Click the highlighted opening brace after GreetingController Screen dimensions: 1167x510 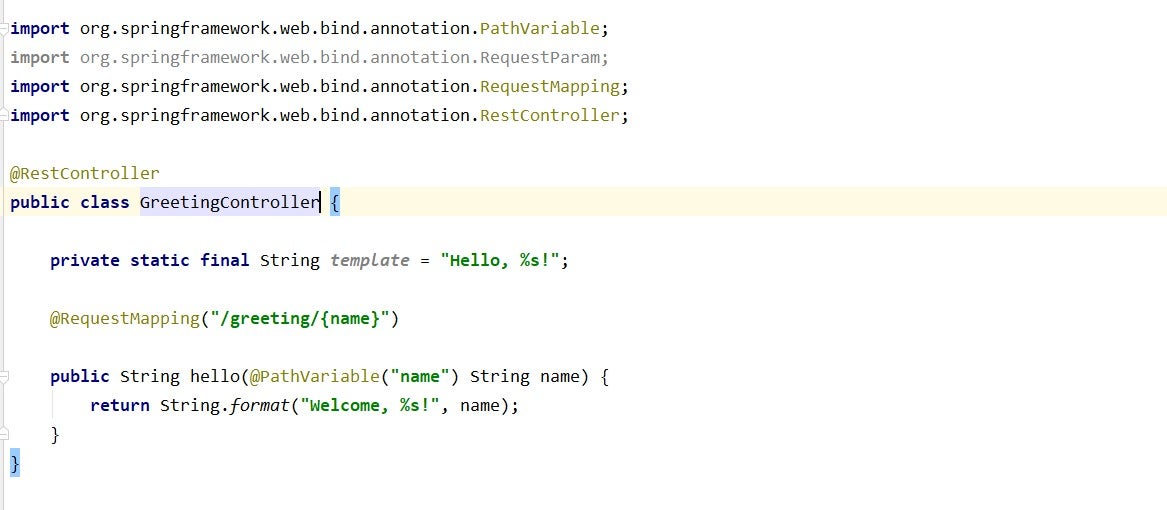[335, 202]
